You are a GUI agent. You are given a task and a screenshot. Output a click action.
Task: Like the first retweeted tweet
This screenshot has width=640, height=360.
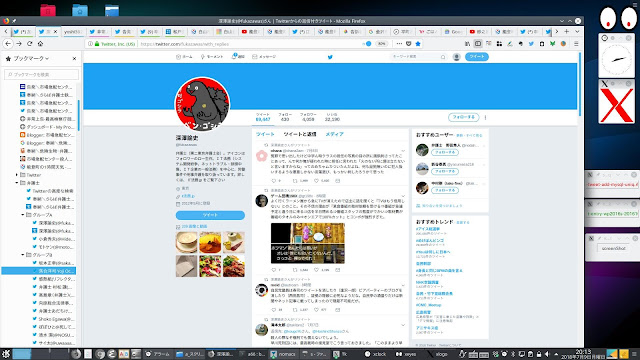click(316, 181)
